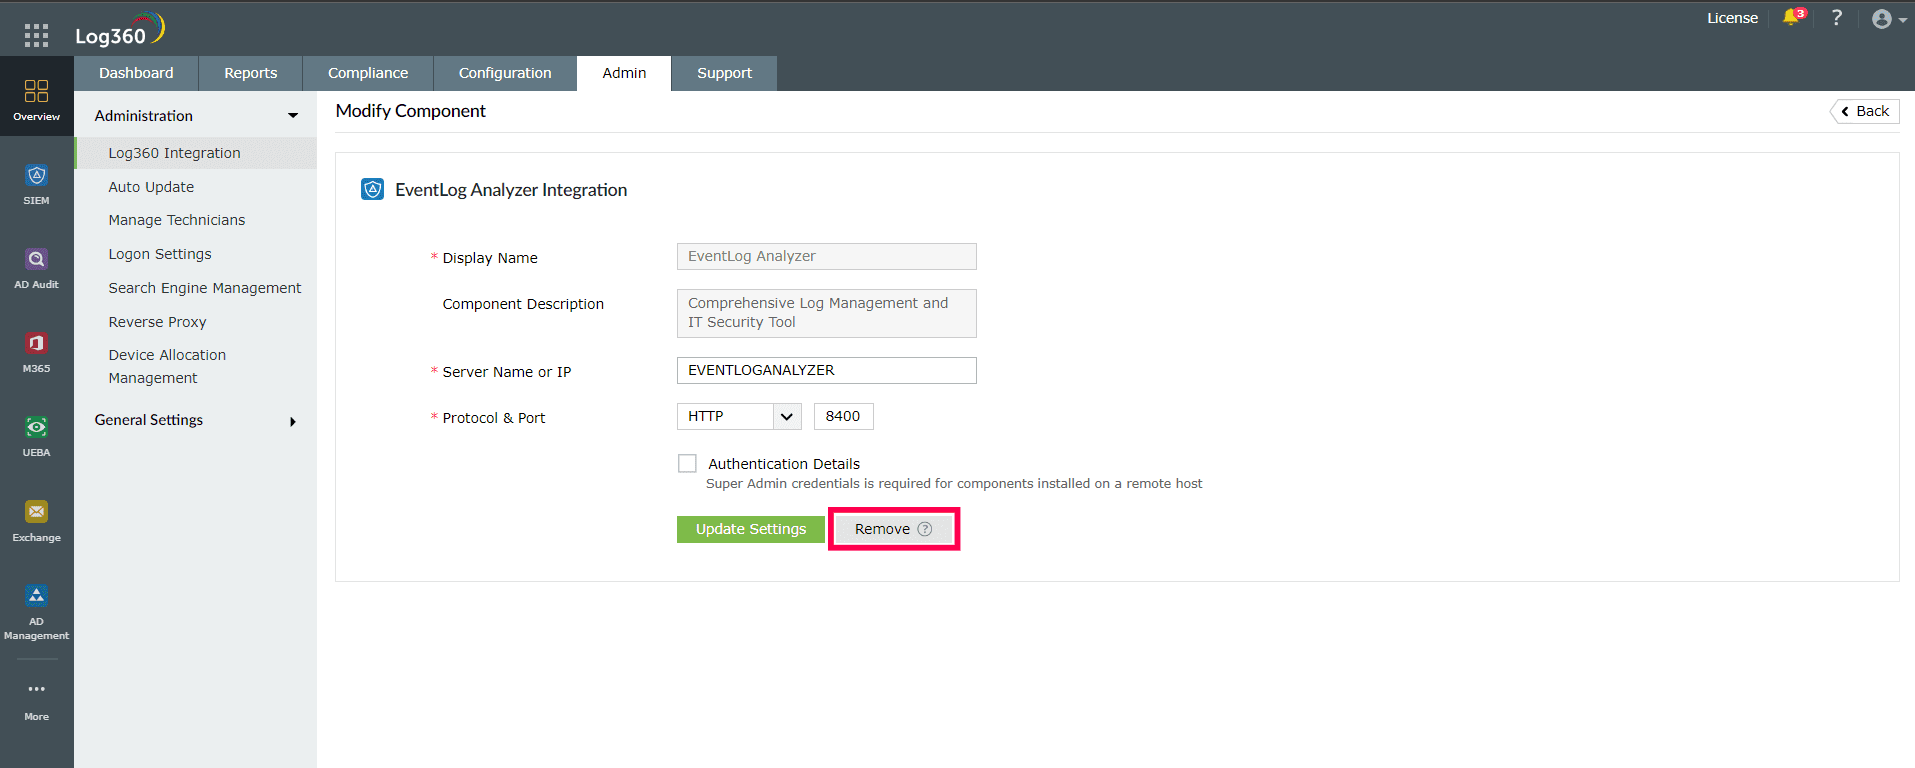Viewport: 1915px width, 768px height.
Task: Open Manage Technicians
Action: [x=177, y=220]
